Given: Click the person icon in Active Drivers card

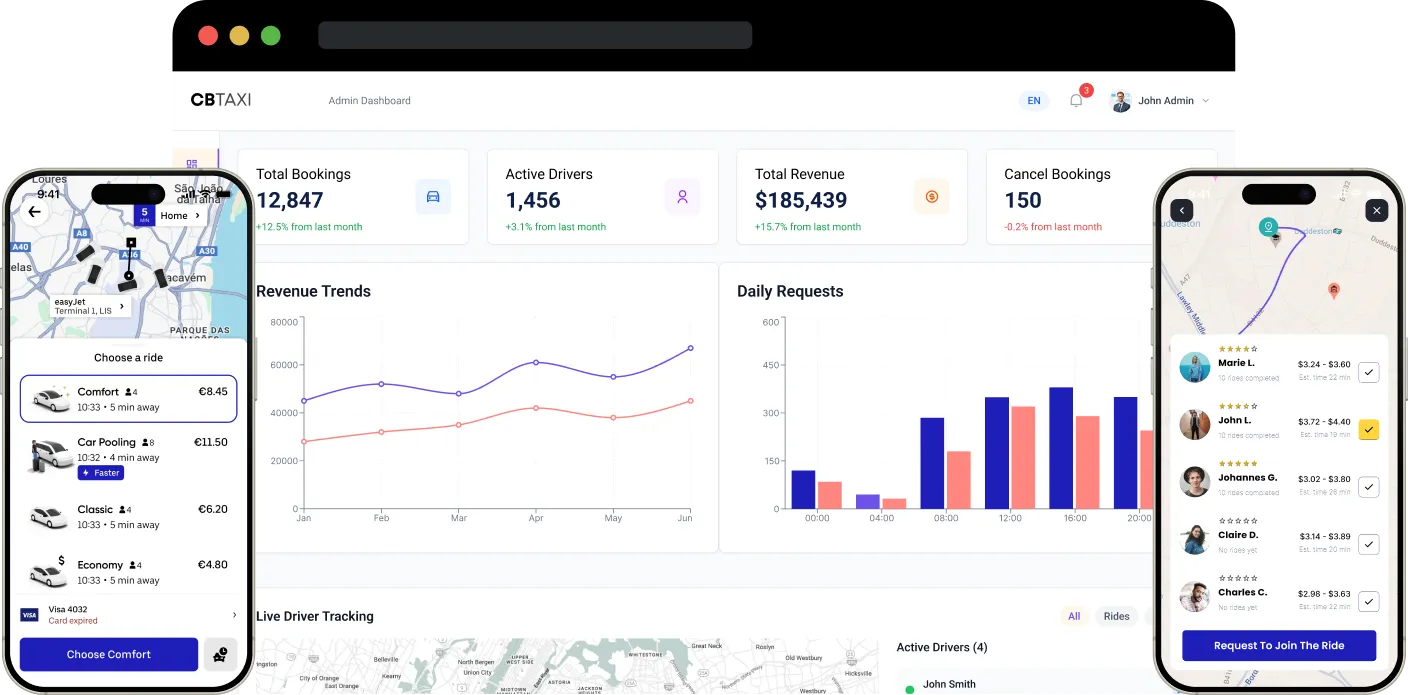Looking at the screenshot, I should click(682, 197).
